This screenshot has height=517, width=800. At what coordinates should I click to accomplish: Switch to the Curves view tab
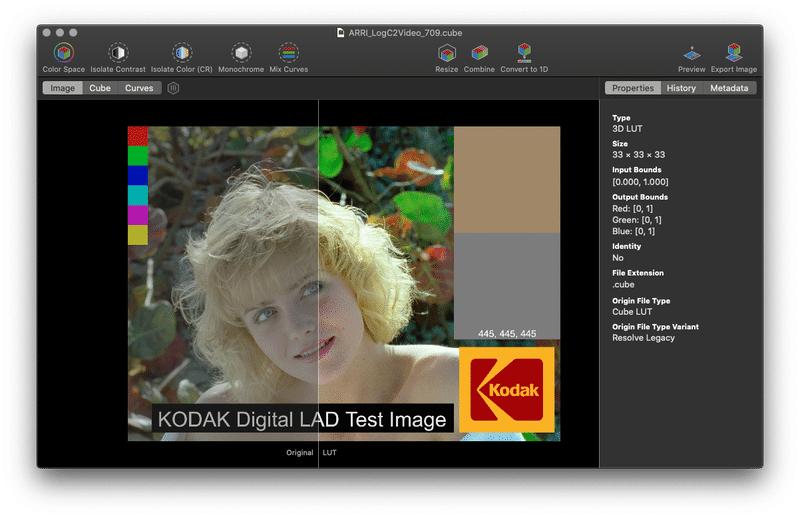click(x=139, y=88)
